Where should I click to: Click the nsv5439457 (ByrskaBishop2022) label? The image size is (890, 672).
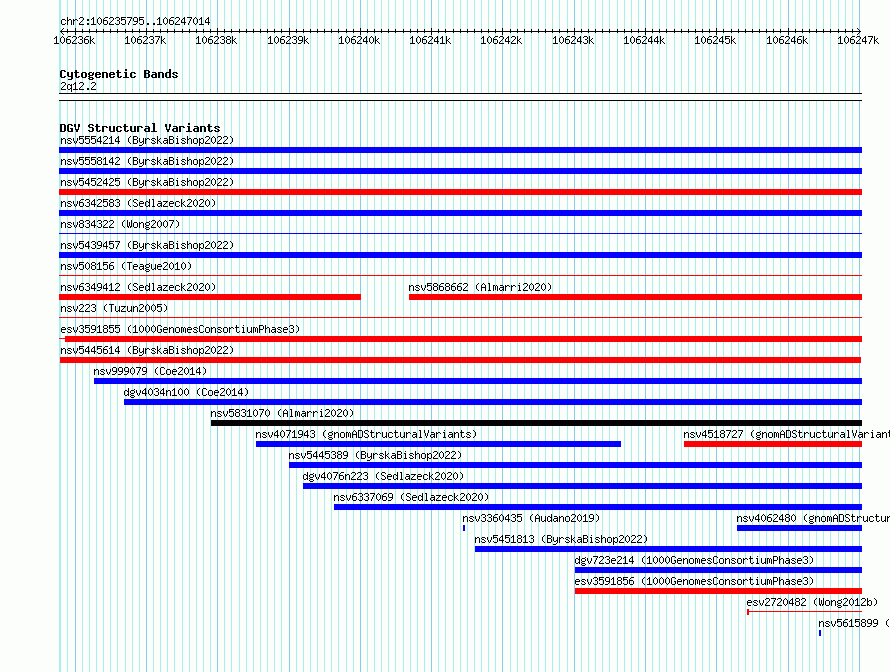(x=147, y=245)
